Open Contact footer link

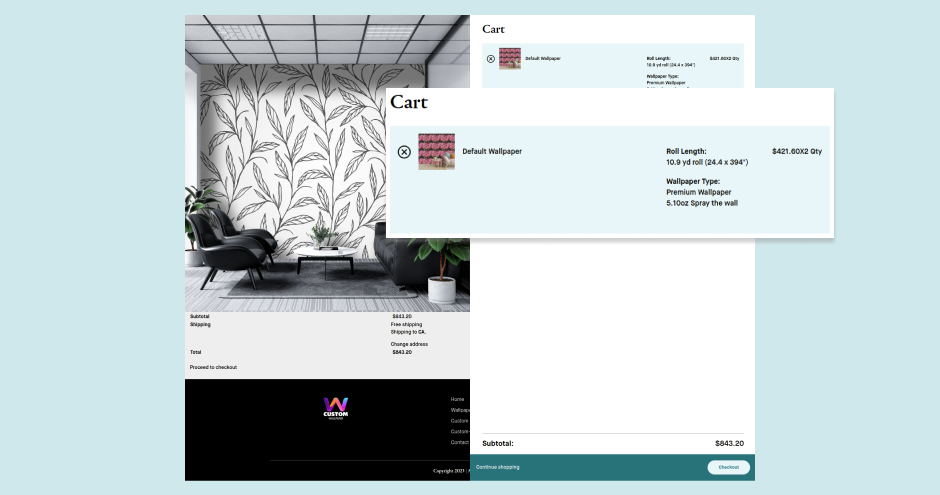(x=460, y=442)
